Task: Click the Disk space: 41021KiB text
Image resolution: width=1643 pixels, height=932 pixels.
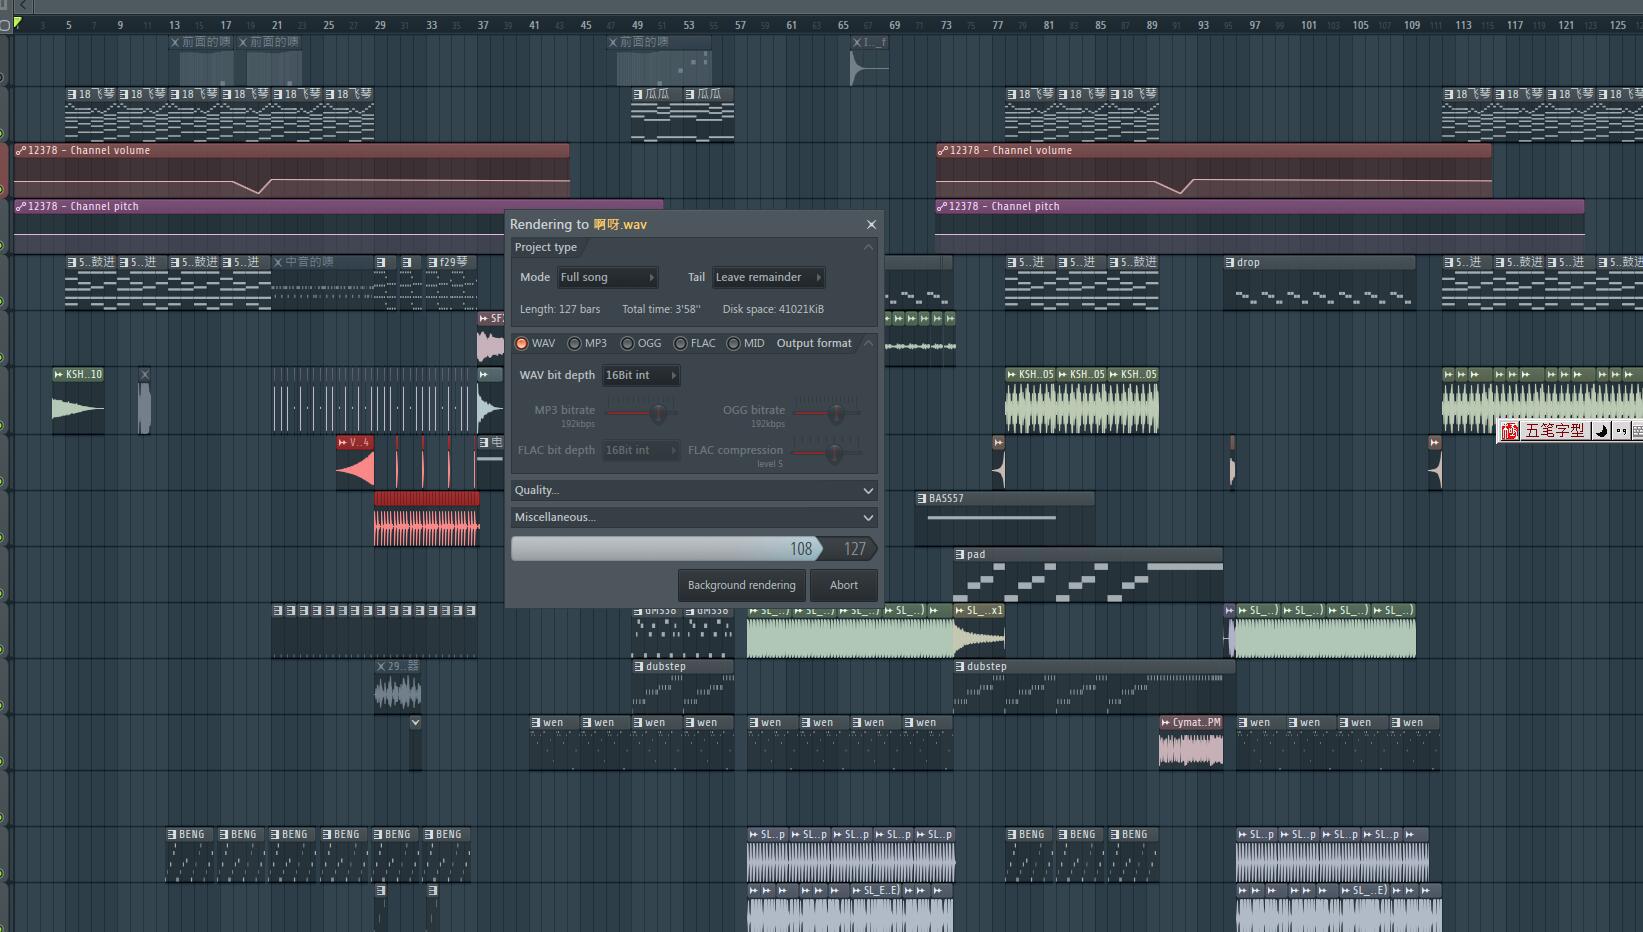Action: point(773,309)
